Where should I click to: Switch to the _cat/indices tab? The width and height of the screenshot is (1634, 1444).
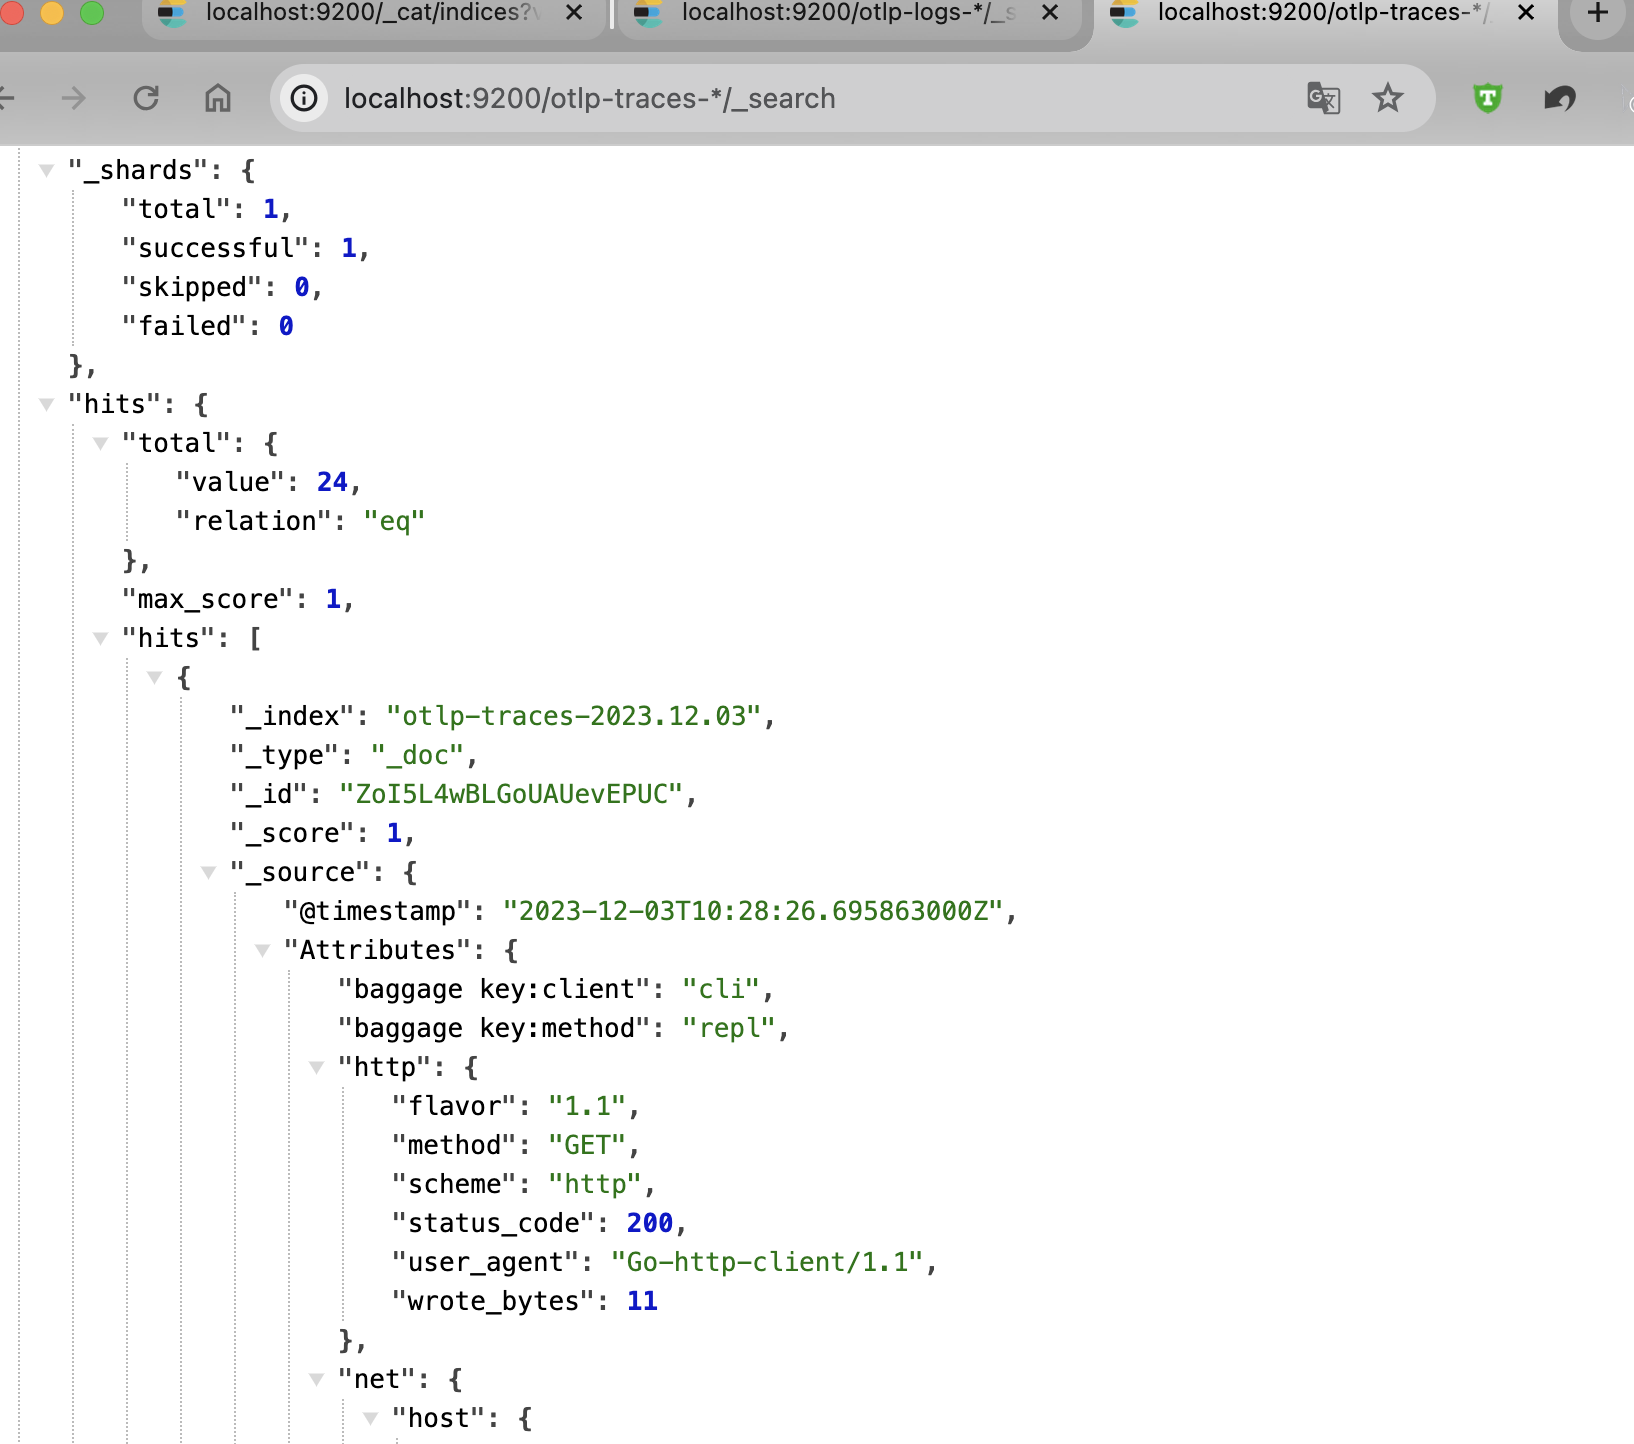[x=374, y=14]
